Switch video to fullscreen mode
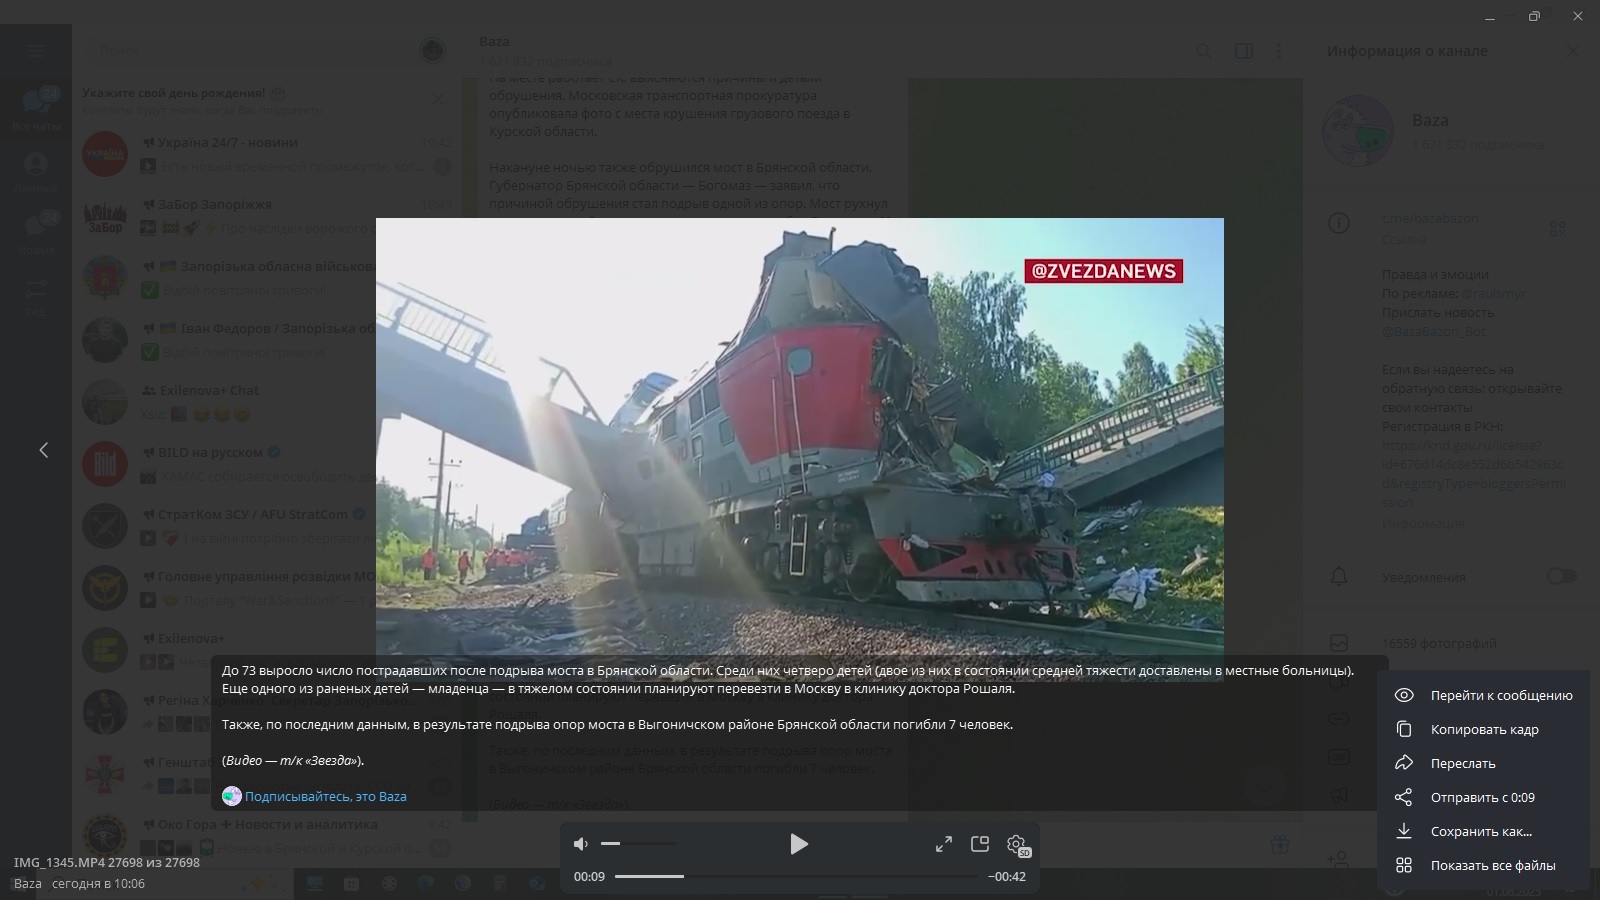 (x=944, y=844)
